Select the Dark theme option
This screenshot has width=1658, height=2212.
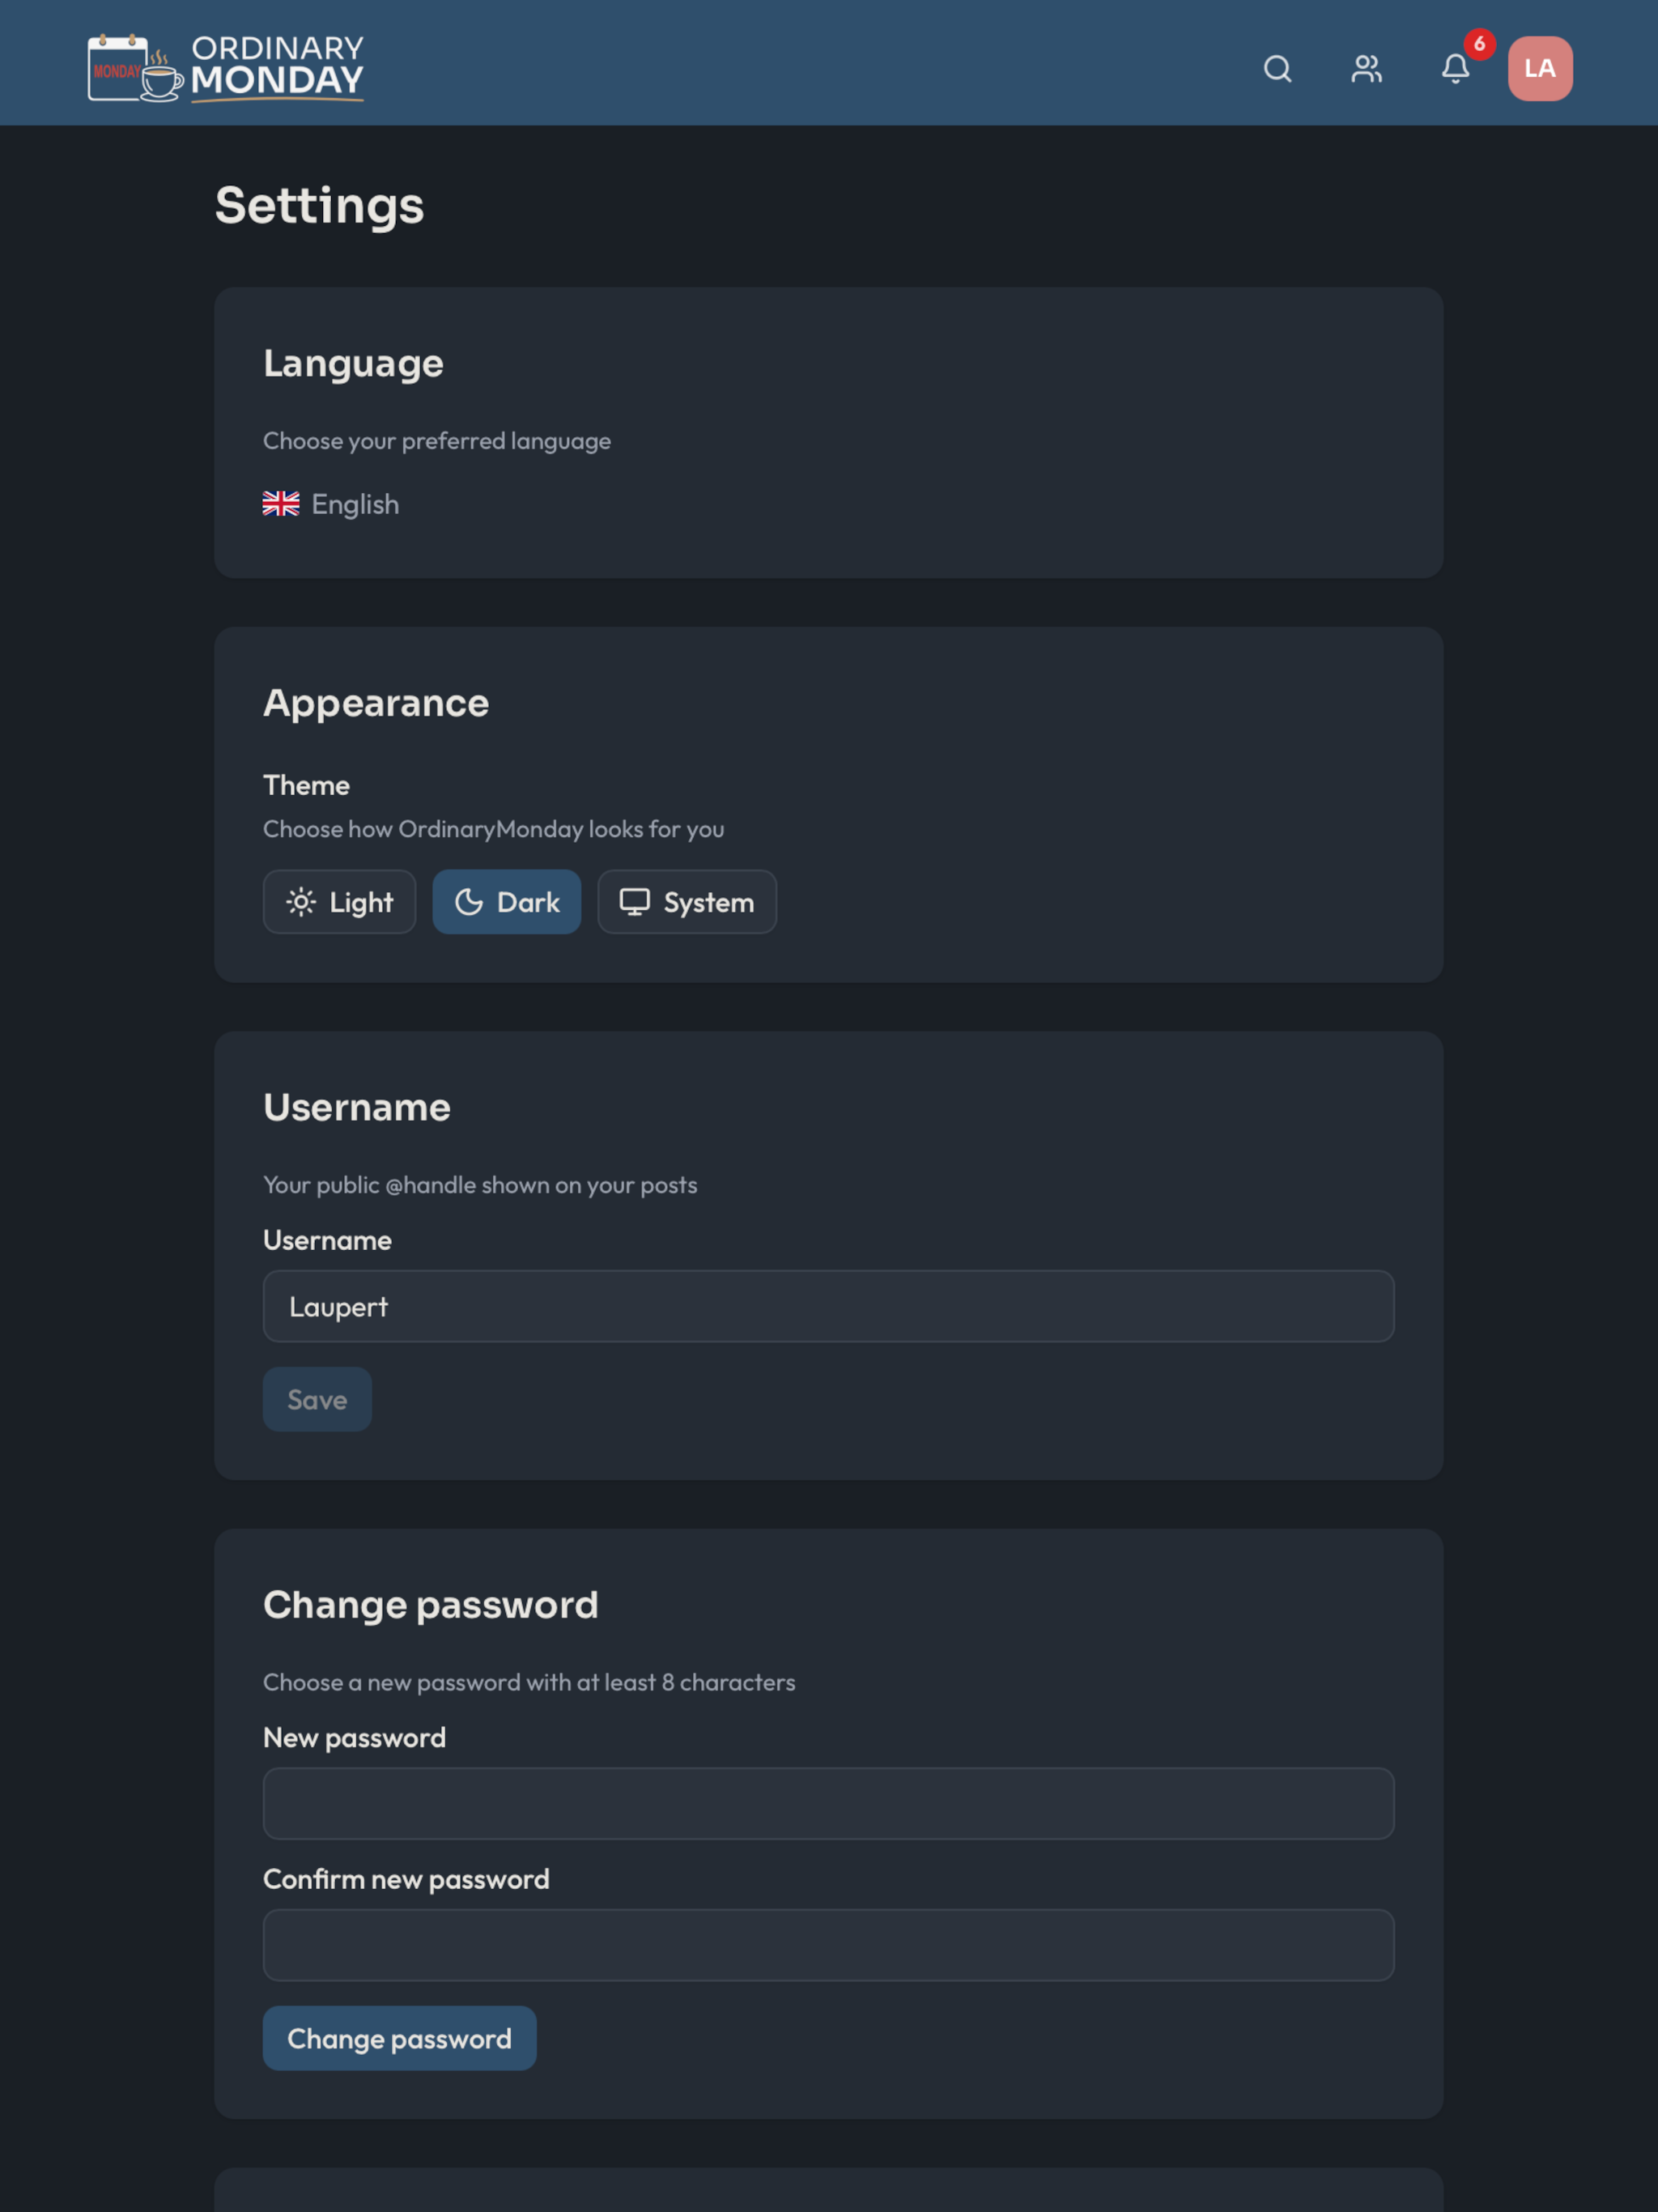[x=507, y=902]
